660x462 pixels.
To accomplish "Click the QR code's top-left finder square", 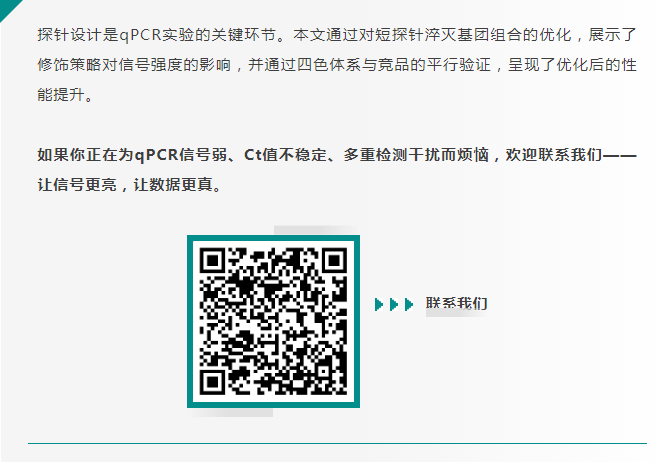I will 212,260.
